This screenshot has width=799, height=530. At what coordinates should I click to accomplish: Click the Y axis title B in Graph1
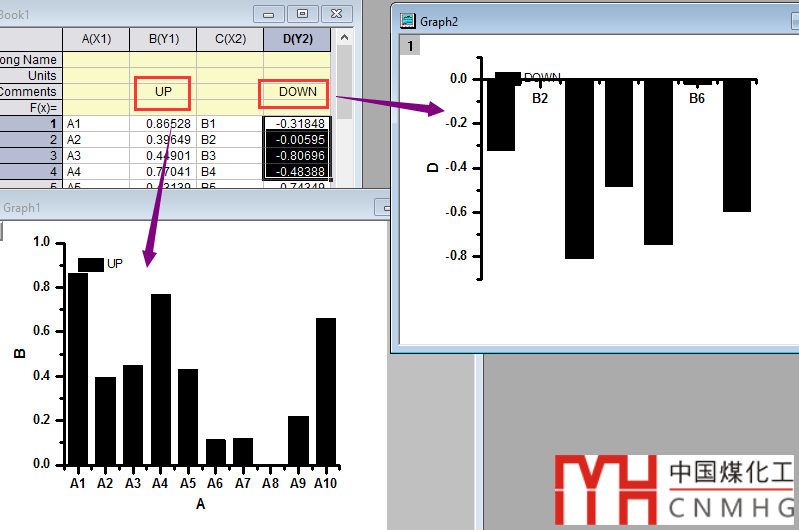click(18, 353)
